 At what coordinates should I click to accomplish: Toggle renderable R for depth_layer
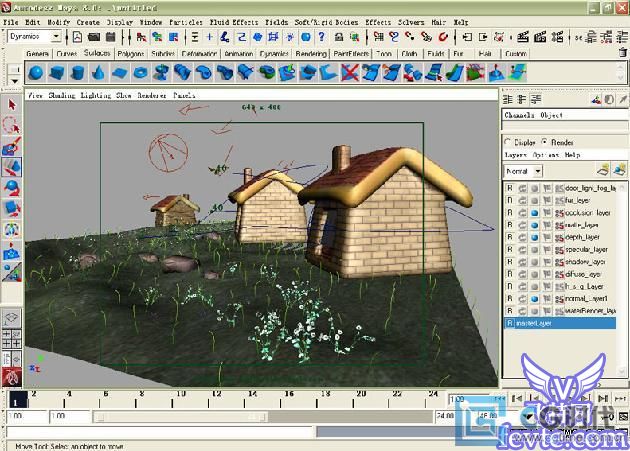[x=510, y=237]
